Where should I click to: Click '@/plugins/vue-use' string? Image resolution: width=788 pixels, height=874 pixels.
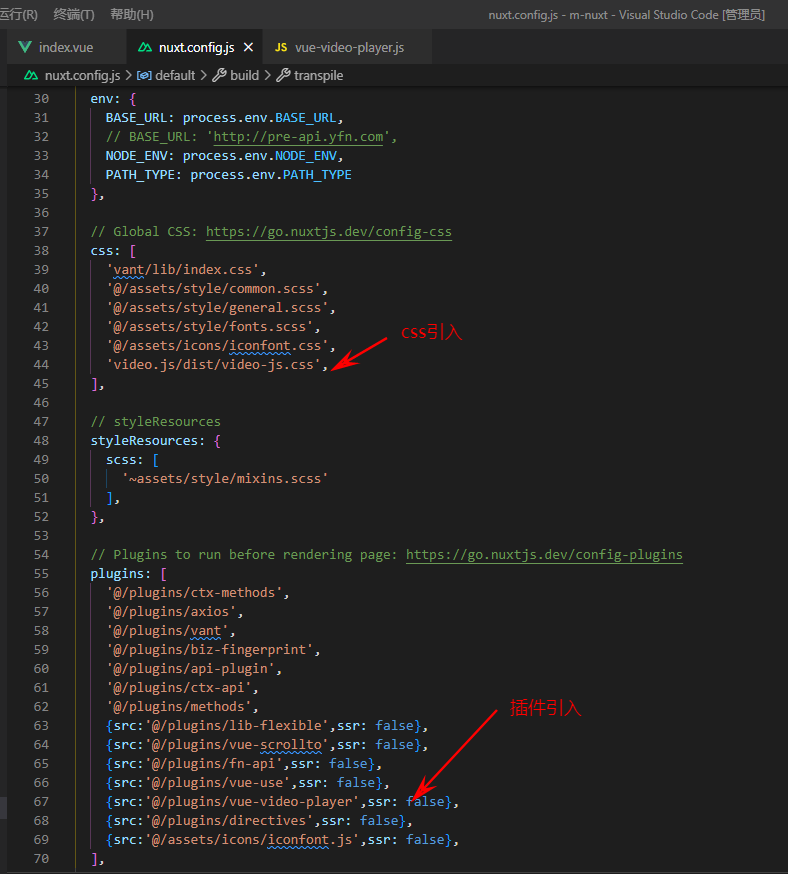coord(218,783)
